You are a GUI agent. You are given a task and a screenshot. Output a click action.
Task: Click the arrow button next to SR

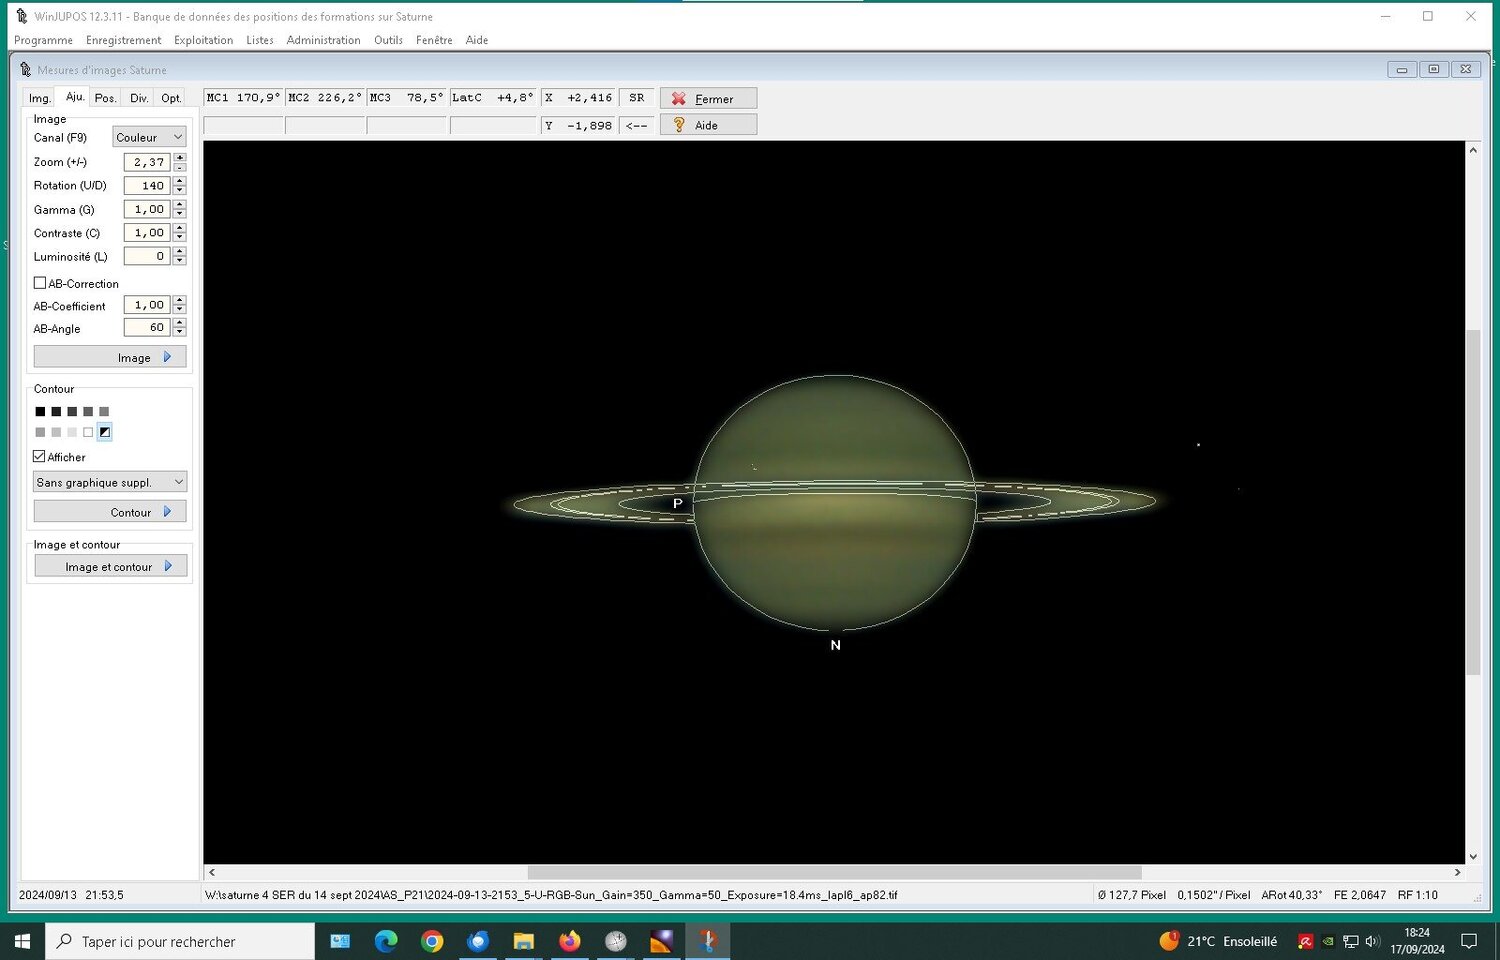tap(636, 126)
